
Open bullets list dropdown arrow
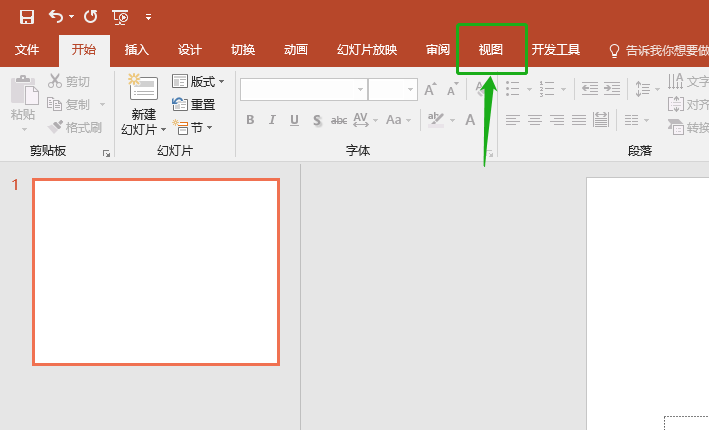[529, 89]
